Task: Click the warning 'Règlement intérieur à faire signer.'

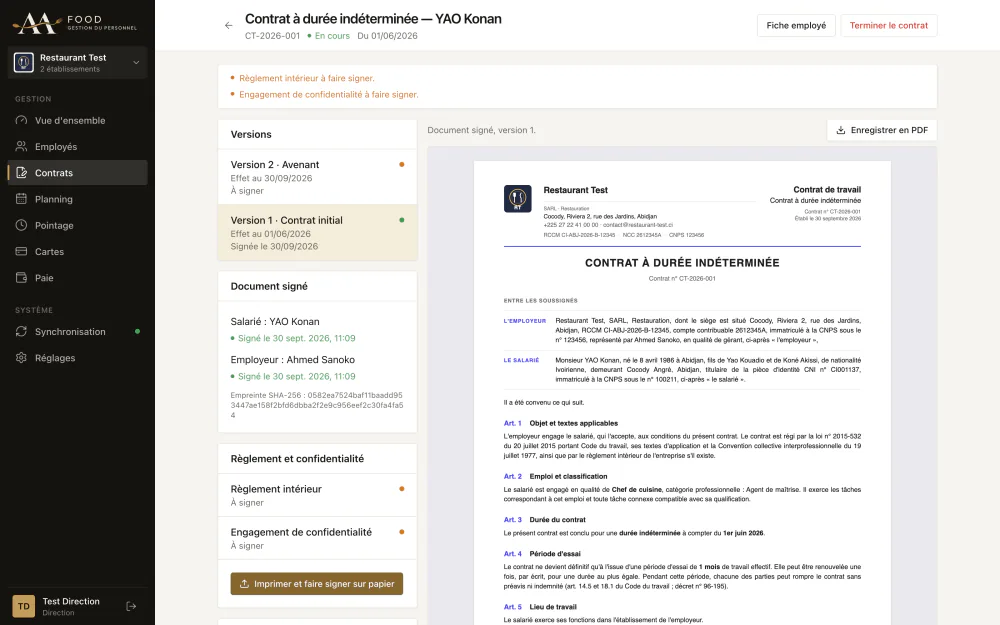Action: (x=307, y=78)
